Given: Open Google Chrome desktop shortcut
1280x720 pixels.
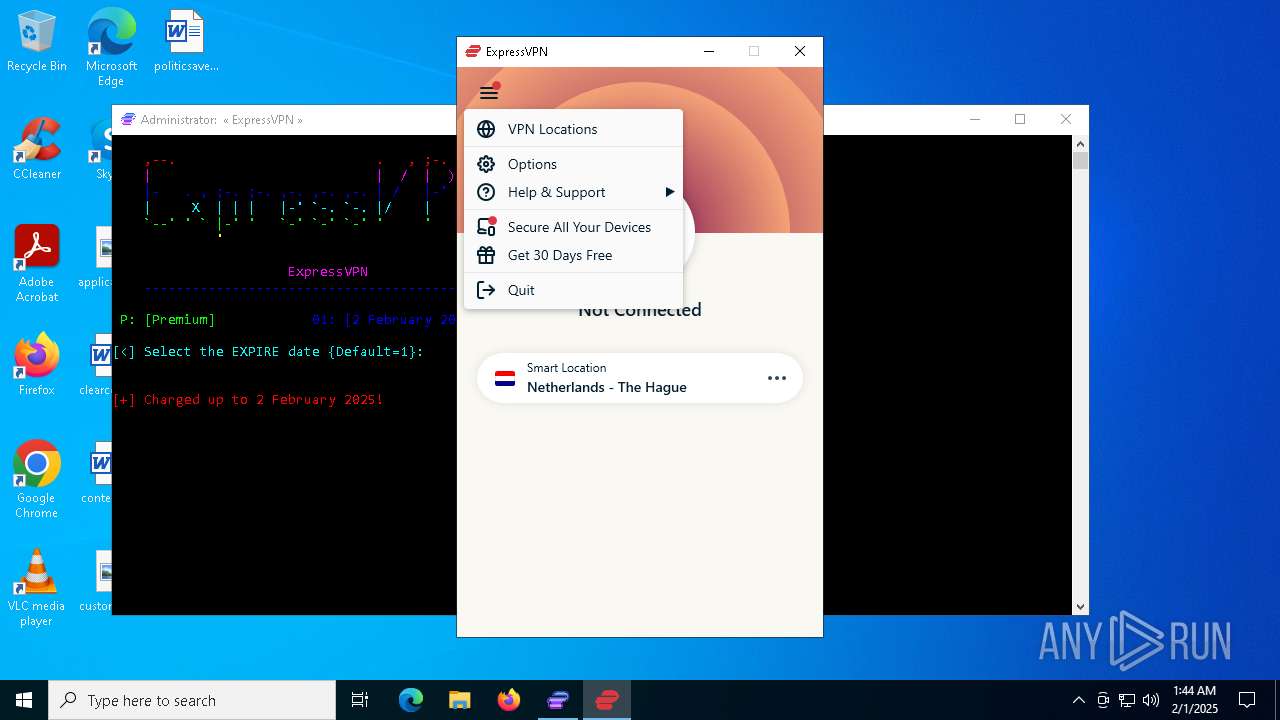Looking at the screenshot, I should (37, 480).
